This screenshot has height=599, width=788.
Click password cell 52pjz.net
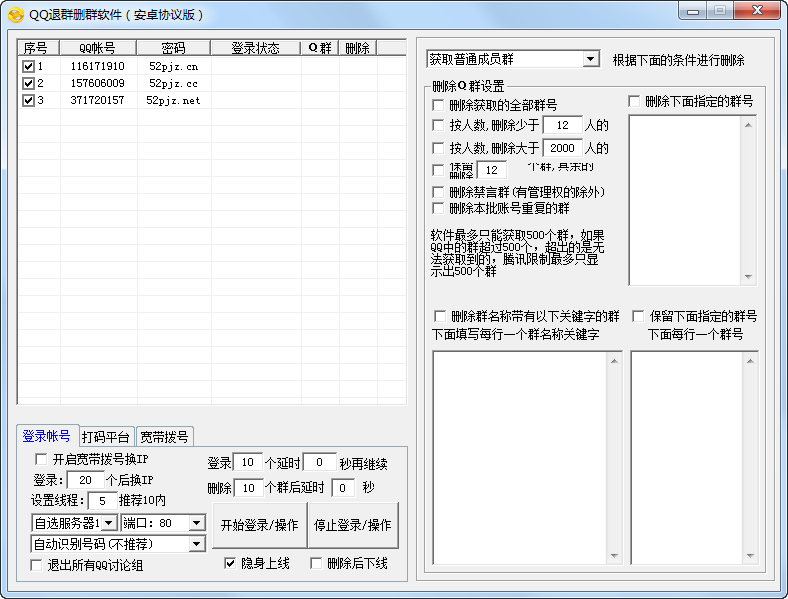point(173,101)
